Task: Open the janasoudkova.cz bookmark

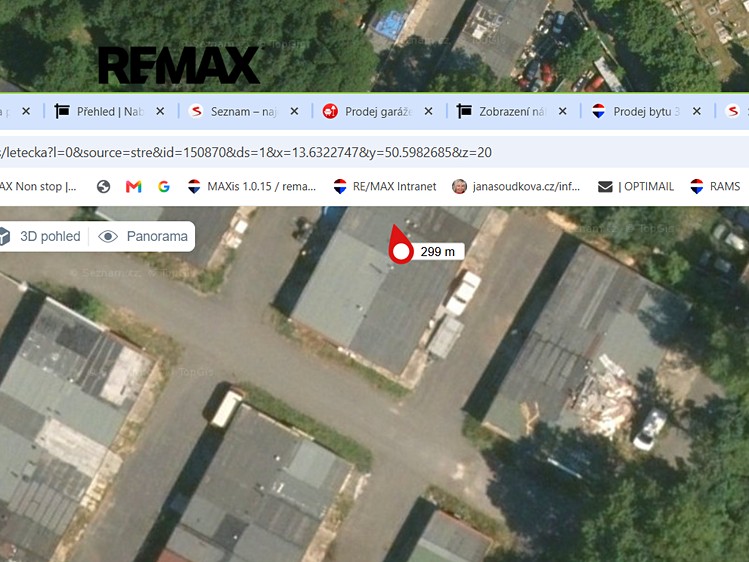Action: coord(516,186)
